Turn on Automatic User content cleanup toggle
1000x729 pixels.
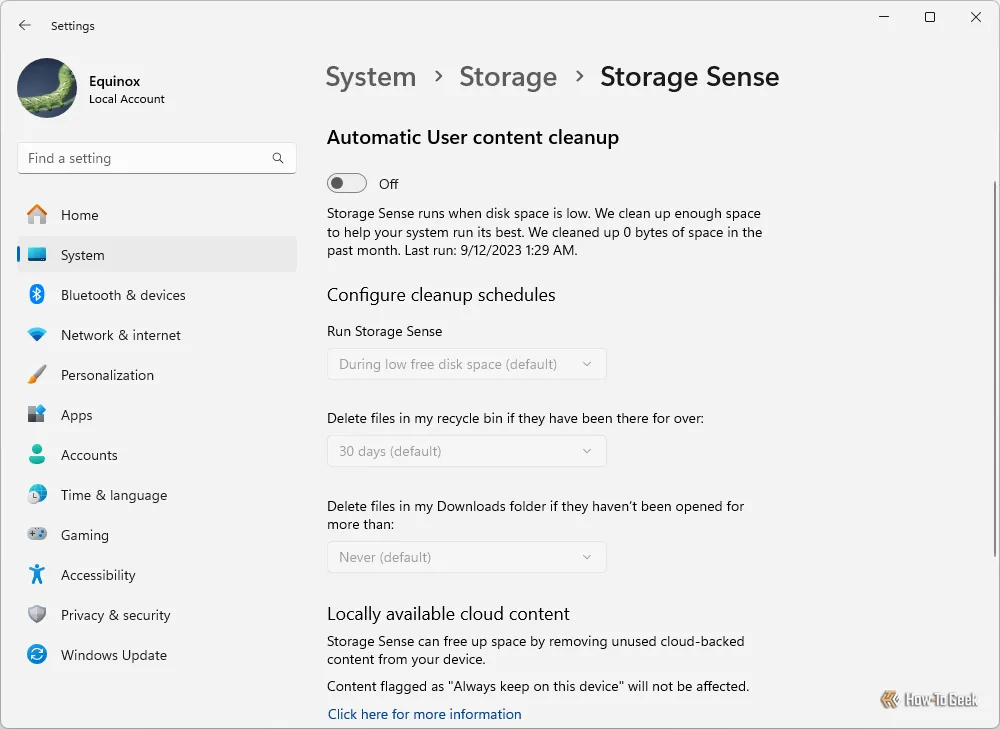pyautogui.click(x=347, y=183)
